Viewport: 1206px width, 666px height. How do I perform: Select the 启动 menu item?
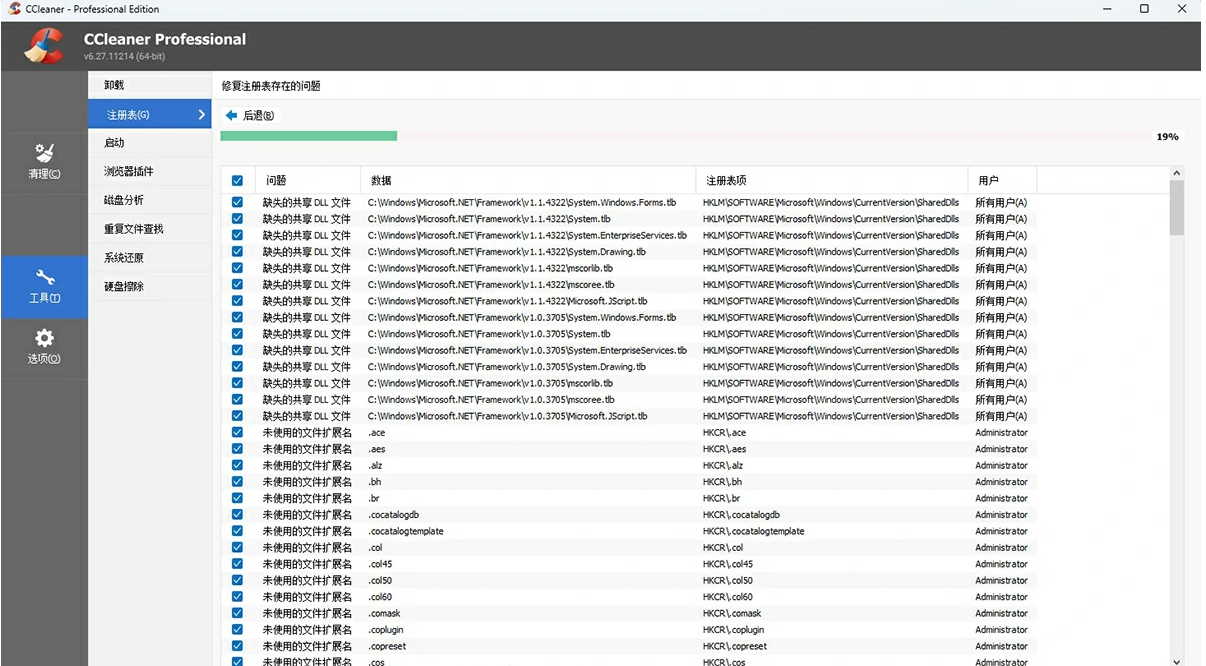tap(150, 143)
